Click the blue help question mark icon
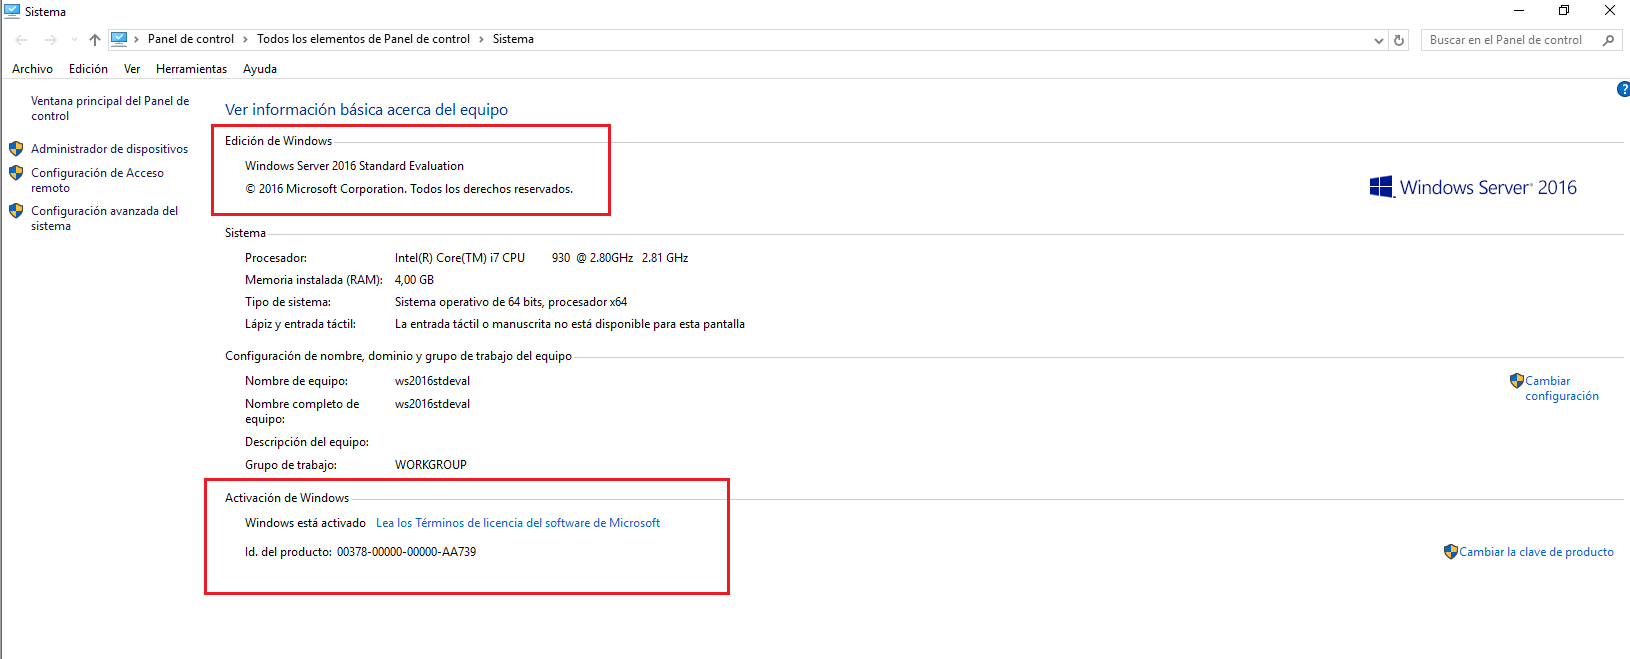 pyautogui.click(x=1624, y=89)
